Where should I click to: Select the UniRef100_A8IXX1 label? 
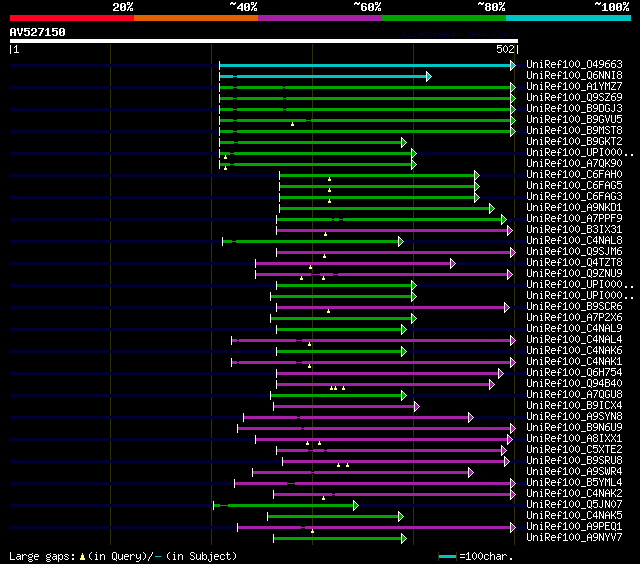pyautogui.click(x=574, y=439)
